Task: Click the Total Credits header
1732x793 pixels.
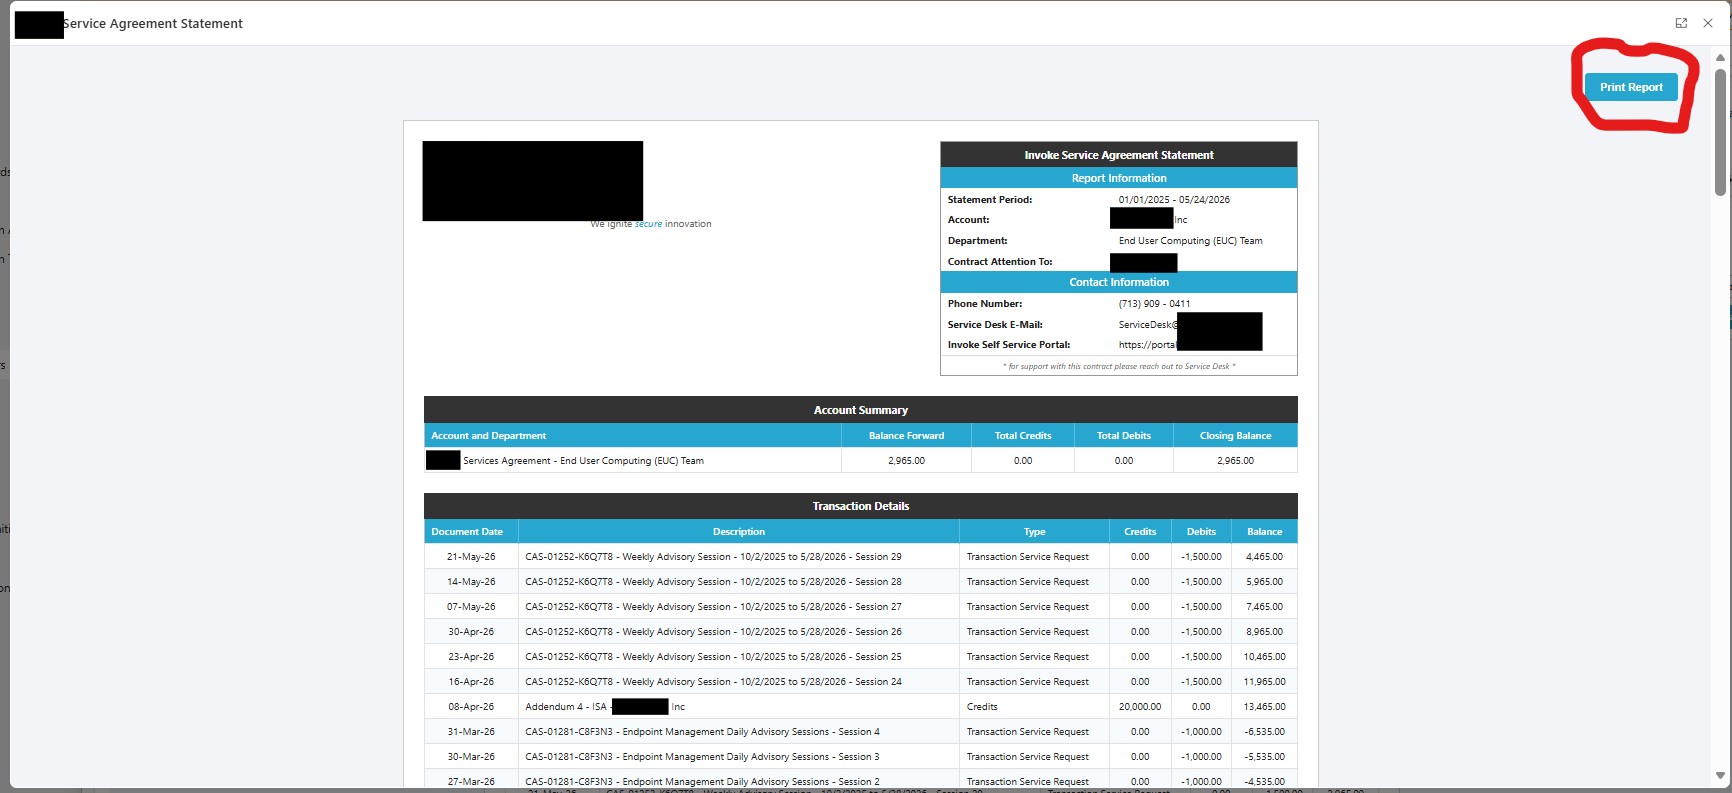Action: click(x=1023, y=436)
